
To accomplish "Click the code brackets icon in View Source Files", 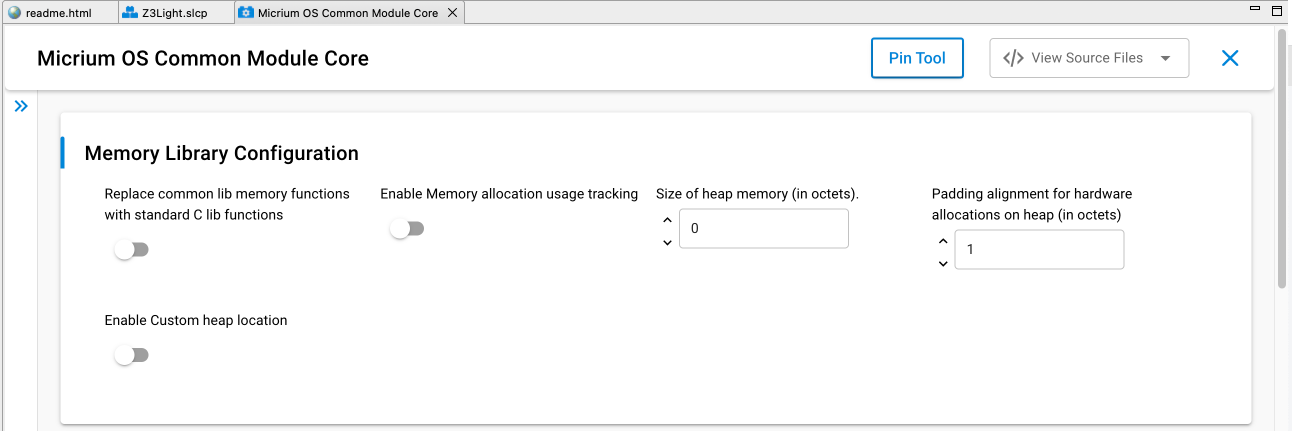I will [x=1013, y=58].
